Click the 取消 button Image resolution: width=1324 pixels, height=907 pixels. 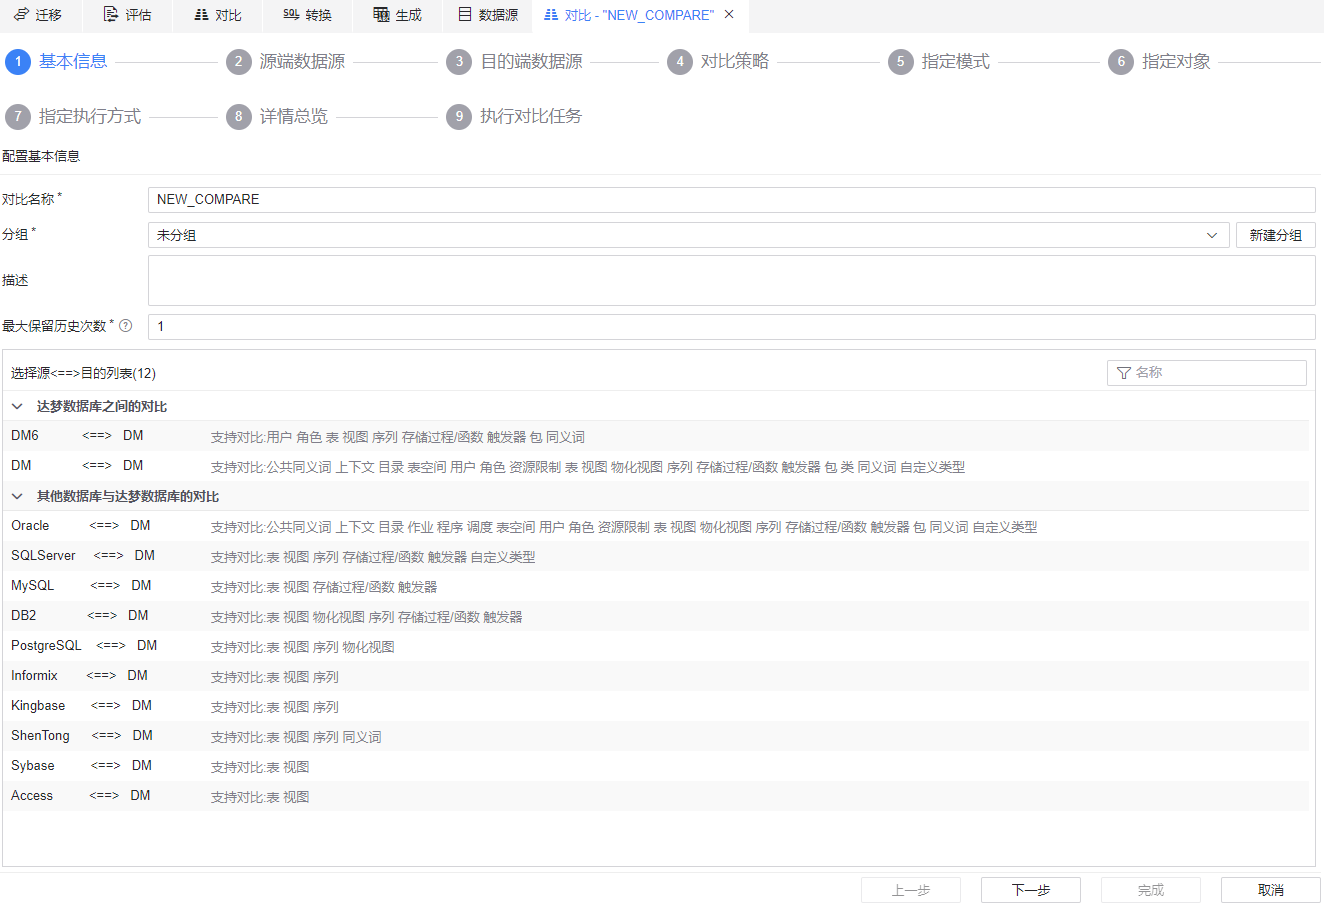click(1271, 890)
